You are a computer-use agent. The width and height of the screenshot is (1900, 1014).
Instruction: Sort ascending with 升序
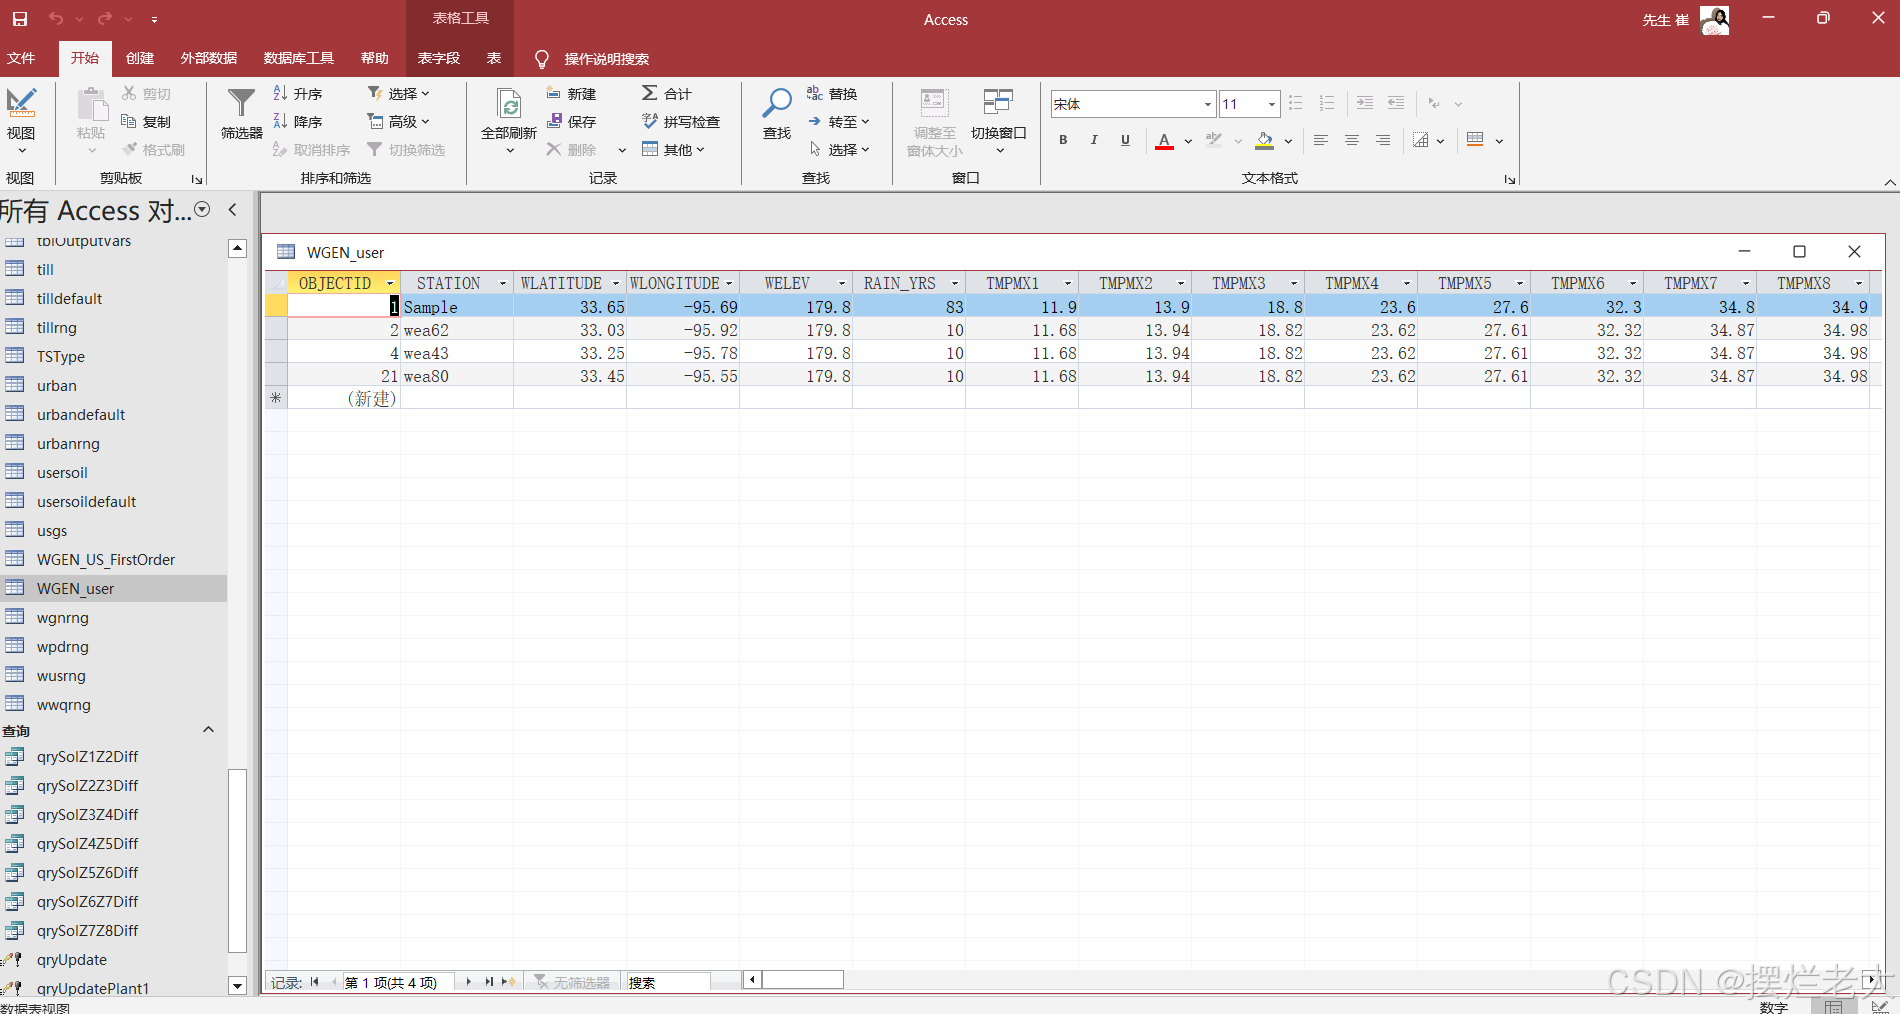click(x=298, y=94)
